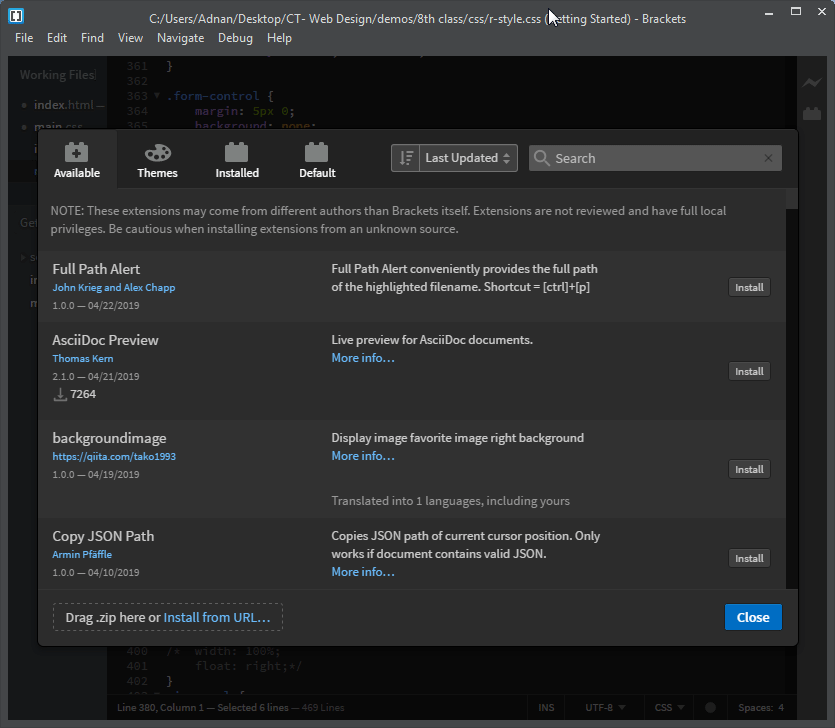Click Install from URL link
The width and height of the screenshot is (835, 728).
pos(217,617)
